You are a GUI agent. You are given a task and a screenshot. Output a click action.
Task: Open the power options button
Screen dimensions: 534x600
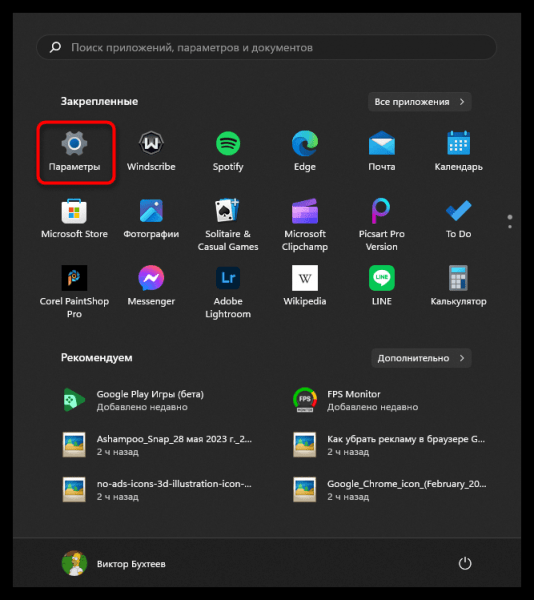point(465,563)
